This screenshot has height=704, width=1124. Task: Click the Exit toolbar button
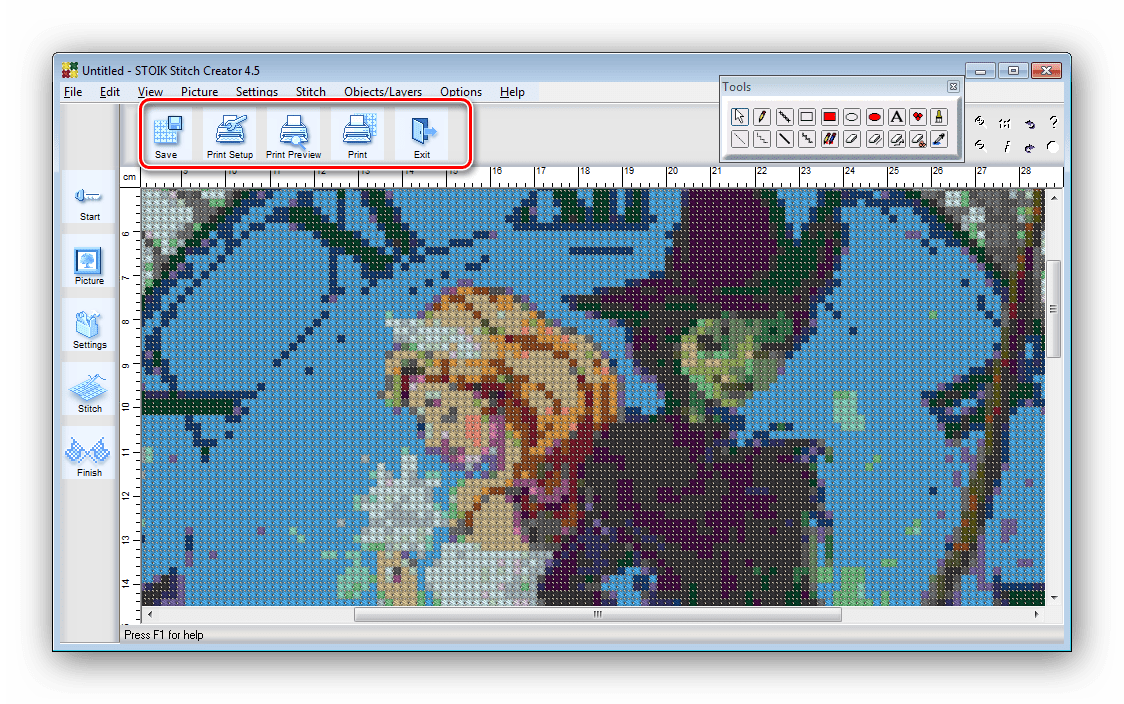[422, 135]
